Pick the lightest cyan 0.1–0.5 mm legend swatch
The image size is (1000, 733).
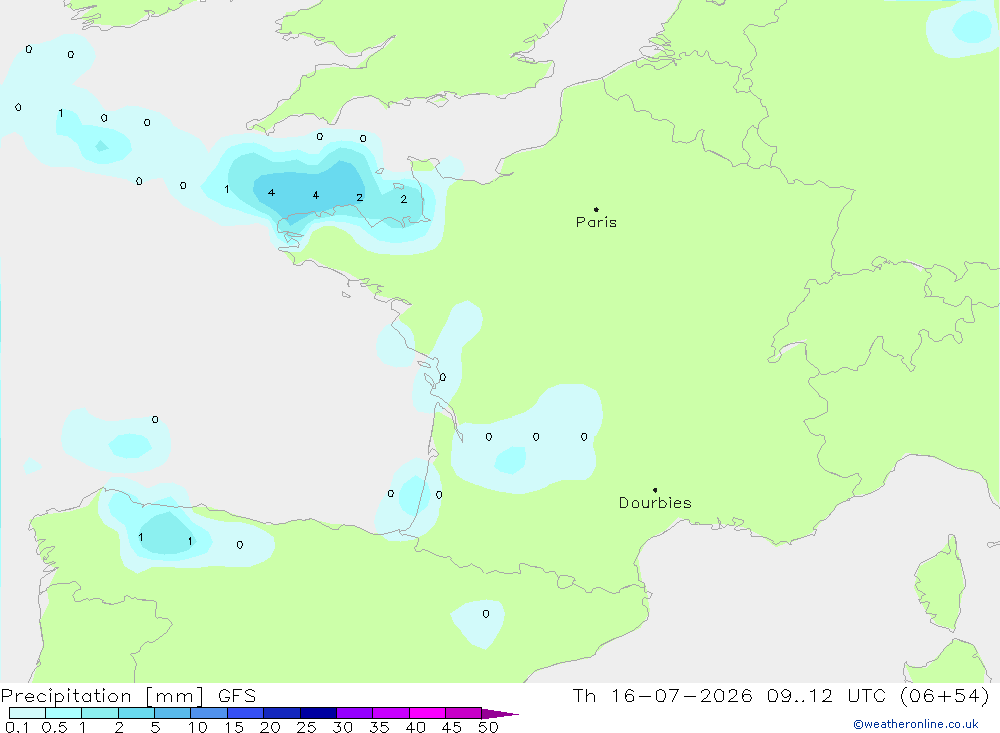(x=27, y=713)
